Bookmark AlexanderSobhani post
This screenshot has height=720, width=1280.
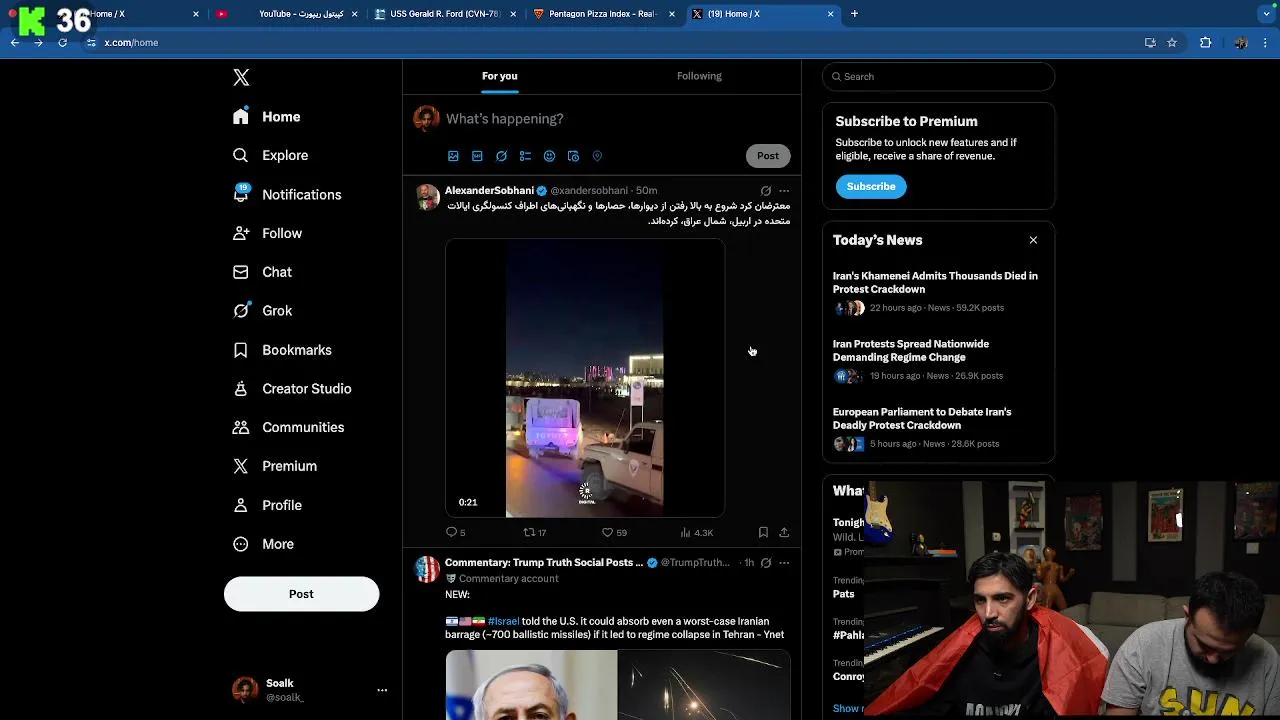[763, 533]
